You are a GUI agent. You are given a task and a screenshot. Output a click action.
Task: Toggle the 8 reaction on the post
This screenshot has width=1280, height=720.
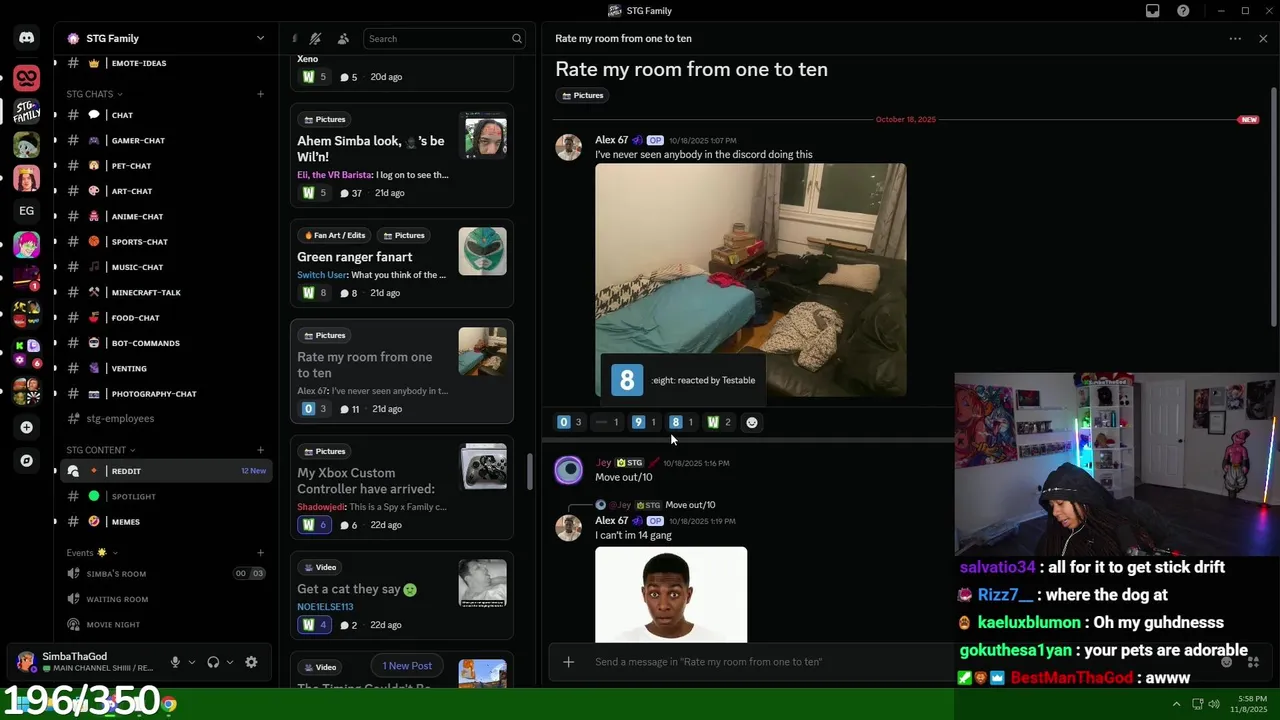[x=682, y=422]
